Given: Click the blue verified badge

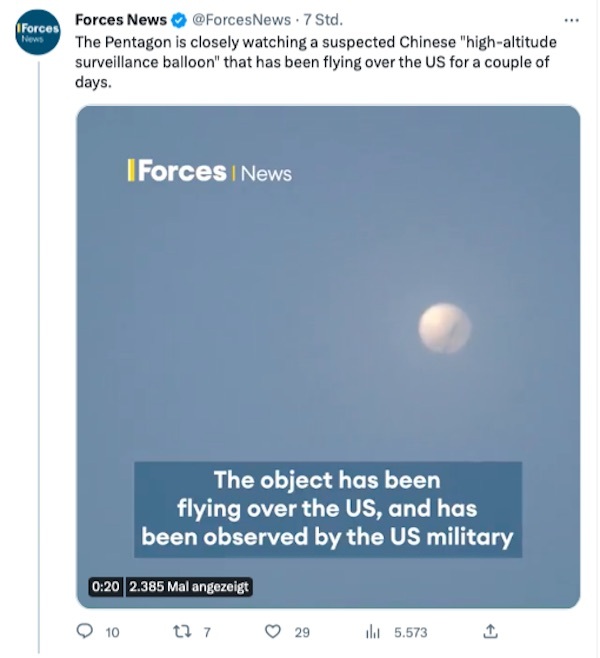Looking at the screenshot, I should pyautogui.click(x=180, y=20).
